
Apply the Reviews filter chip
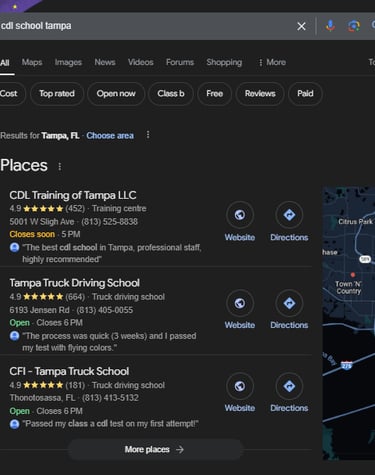click(260, 94)
